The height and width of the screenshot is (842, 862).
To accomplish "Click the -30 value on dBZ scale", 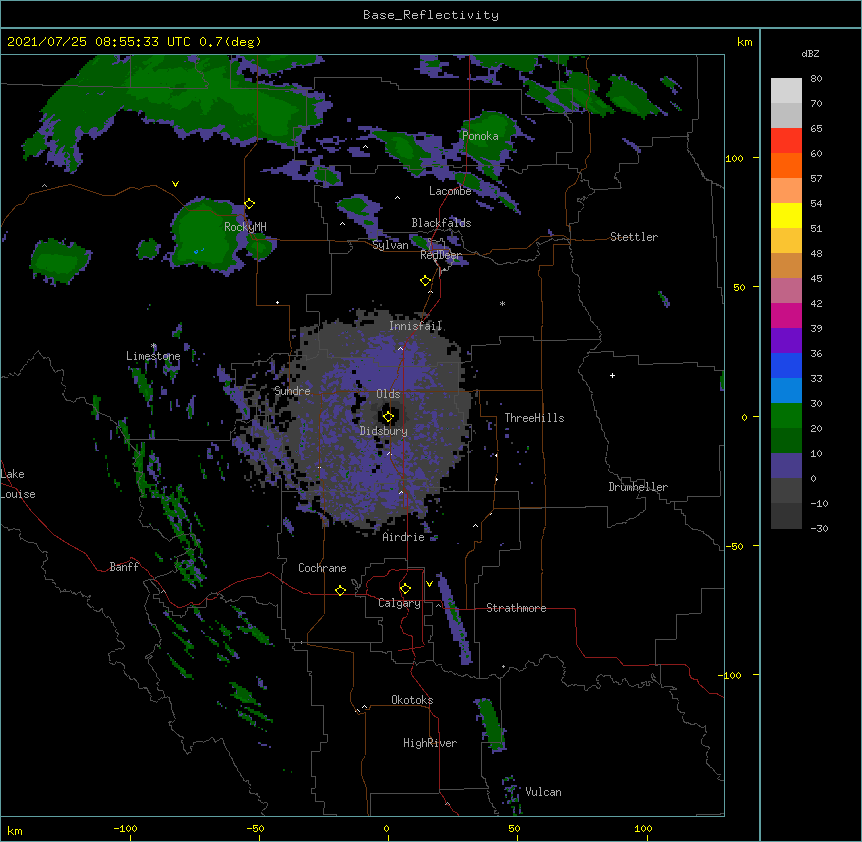I will click(819, 528).
